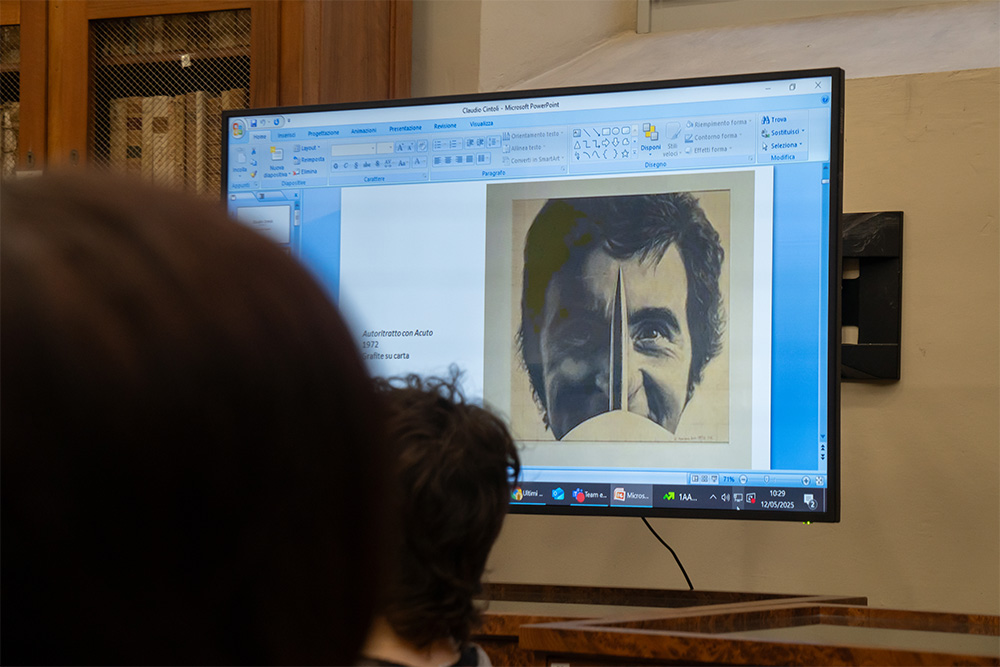Open the round Office button menu

point(238,129)
